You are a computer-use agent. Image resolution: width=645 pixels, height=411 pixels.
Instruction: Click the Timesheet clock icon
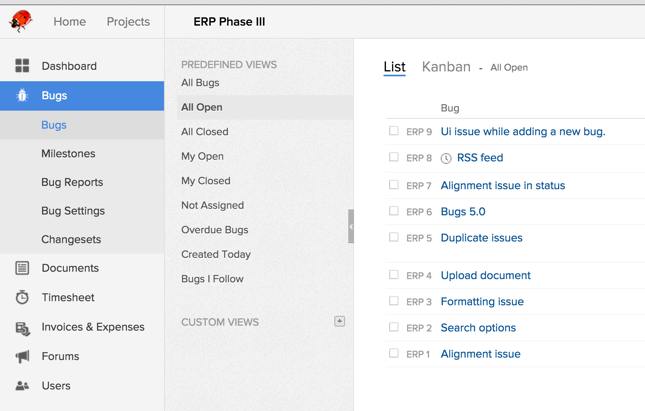click(22, 298)
